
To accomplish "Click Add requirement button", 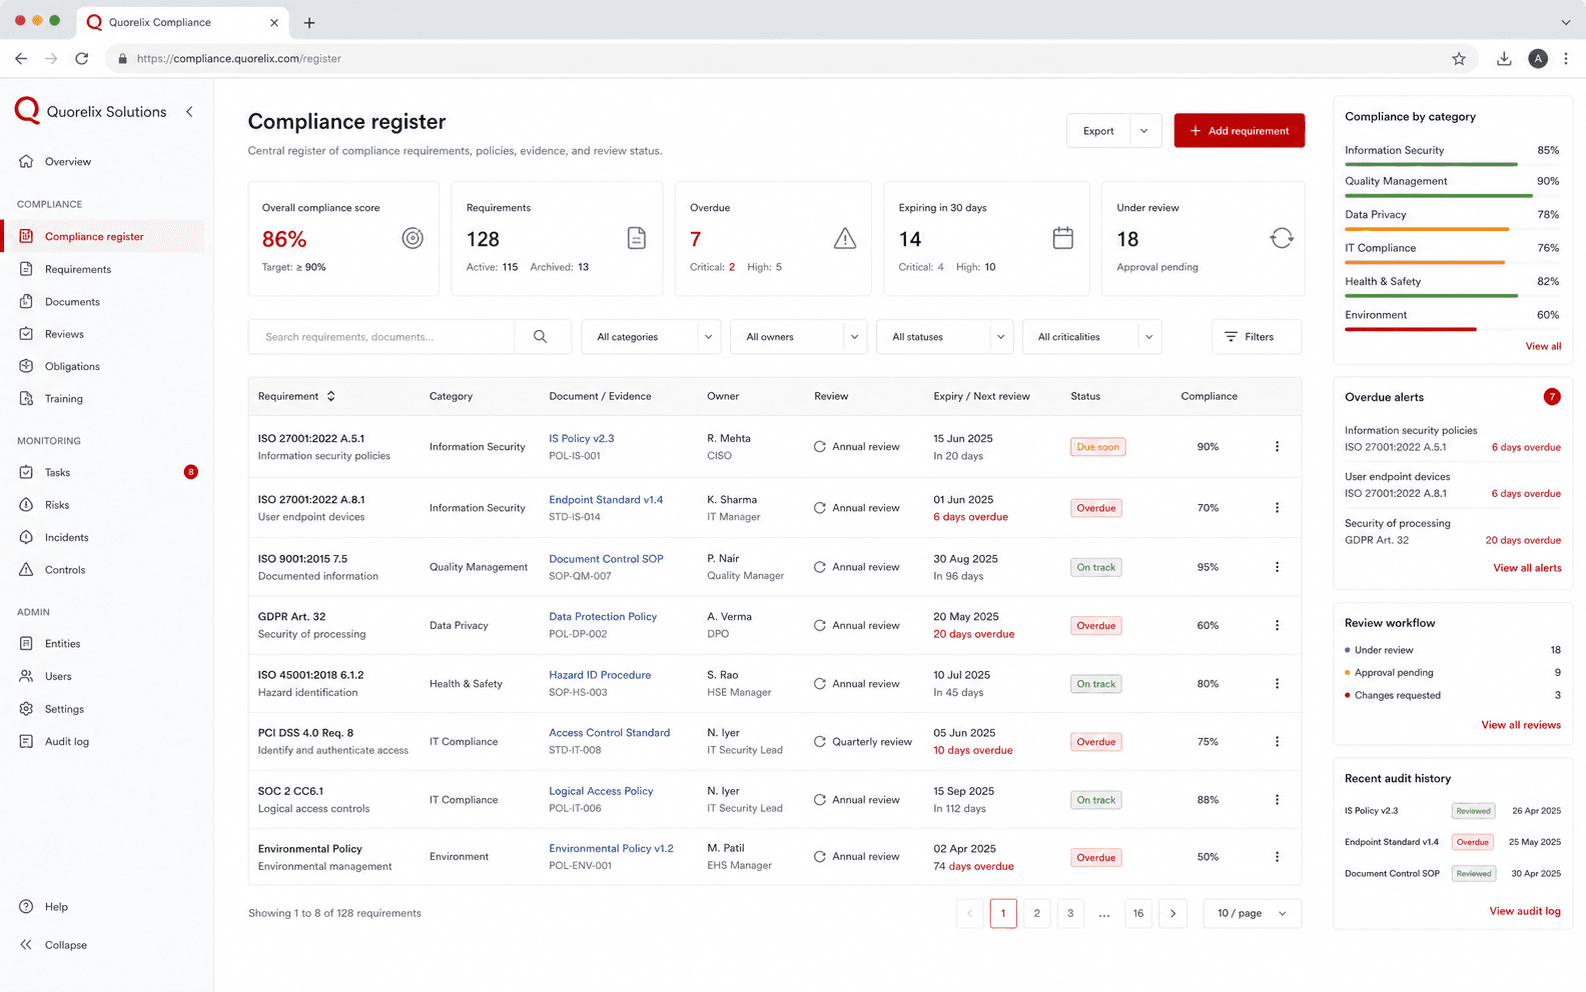I will 1239,131.
